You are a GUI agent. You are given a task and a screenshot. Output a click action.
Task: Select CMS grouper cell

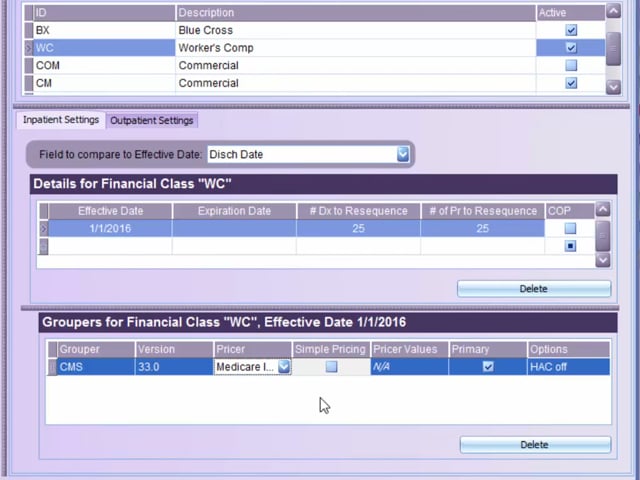tap(96, 367)
